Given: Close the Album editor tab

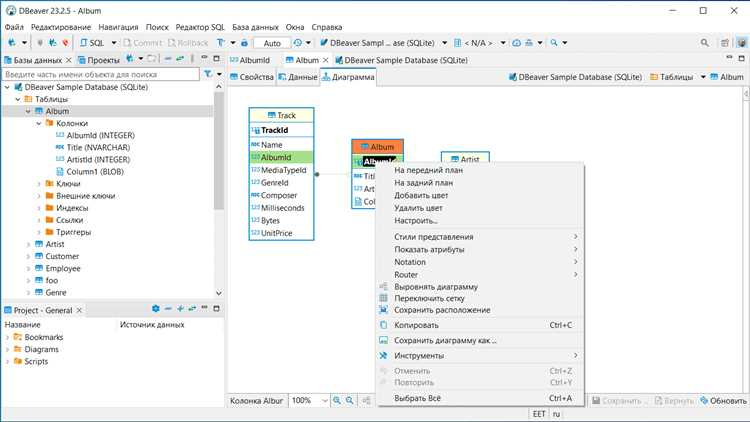Looking at the screenshot, I should click(x=325, y=60).
